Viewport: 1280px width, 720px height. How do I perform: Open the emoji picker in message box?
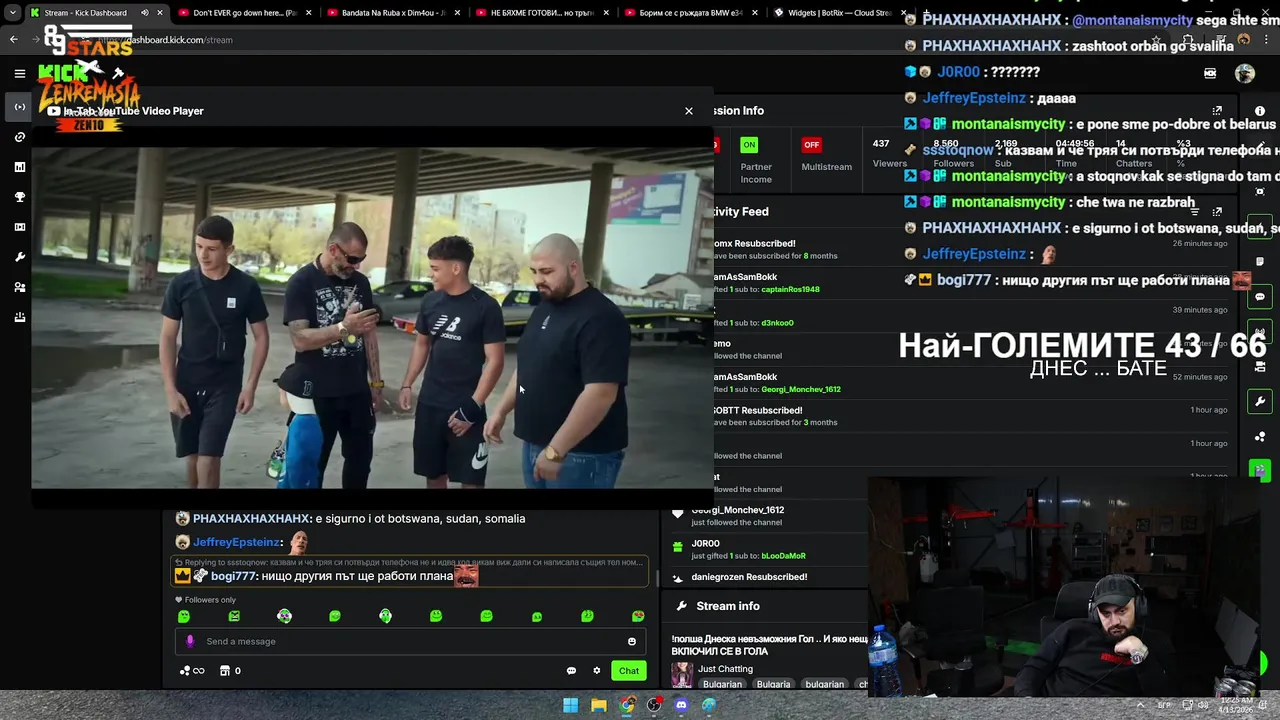click(x=632, y=642)
